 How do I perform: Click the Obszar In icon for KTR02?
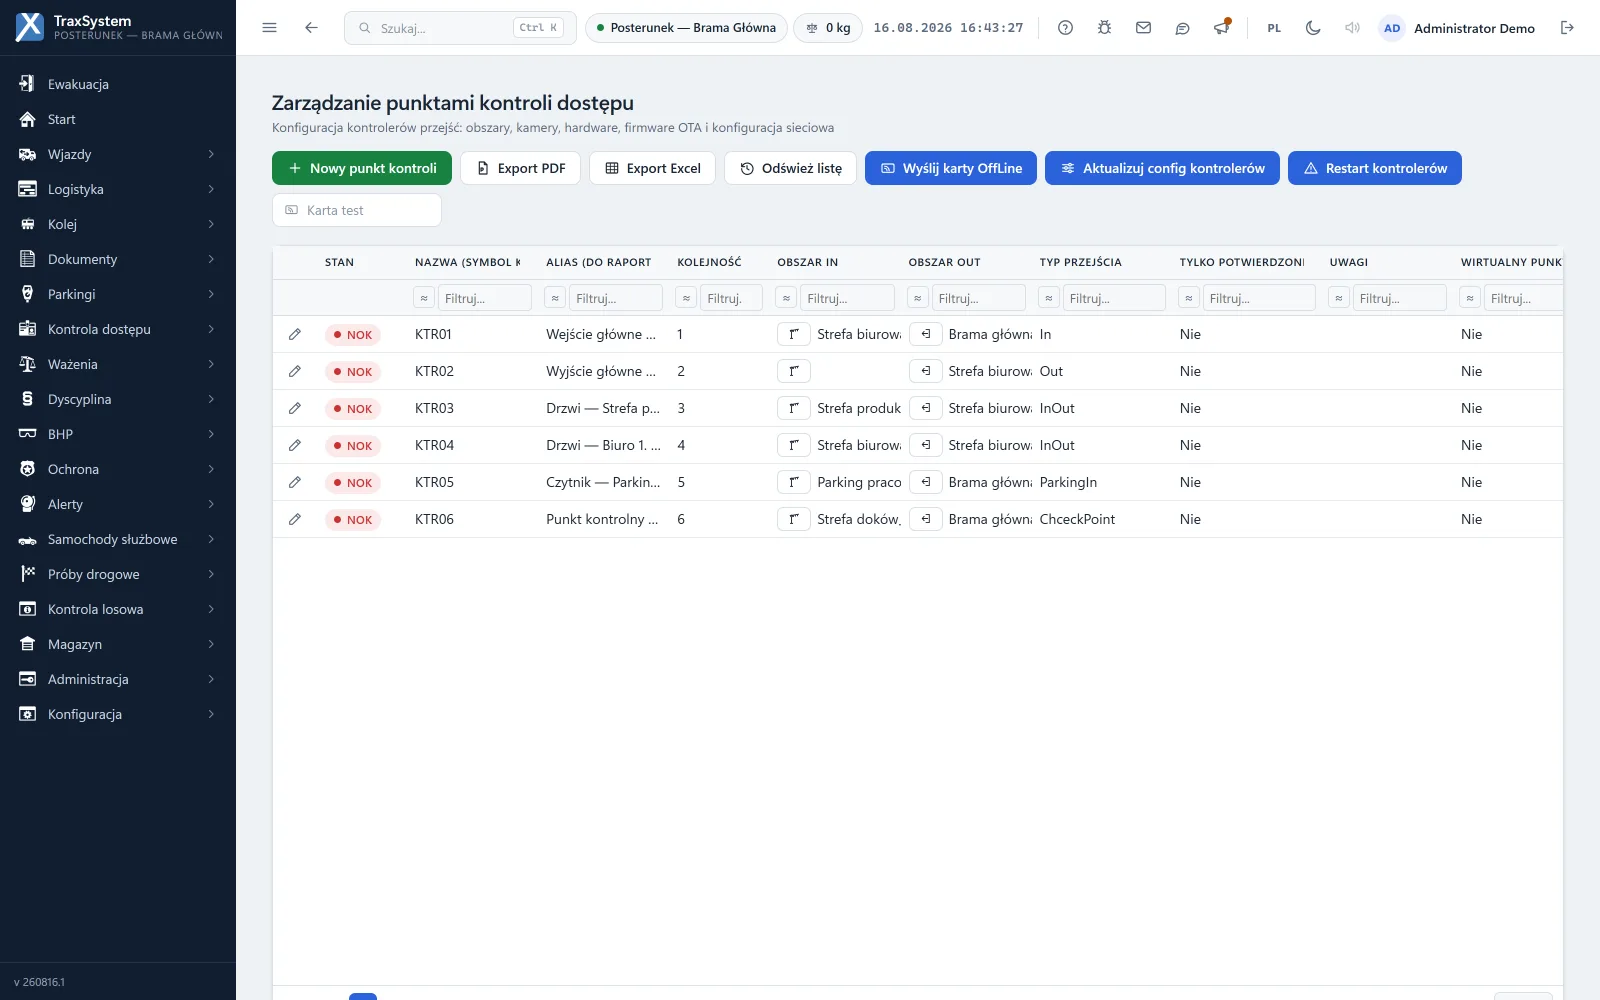793,371
